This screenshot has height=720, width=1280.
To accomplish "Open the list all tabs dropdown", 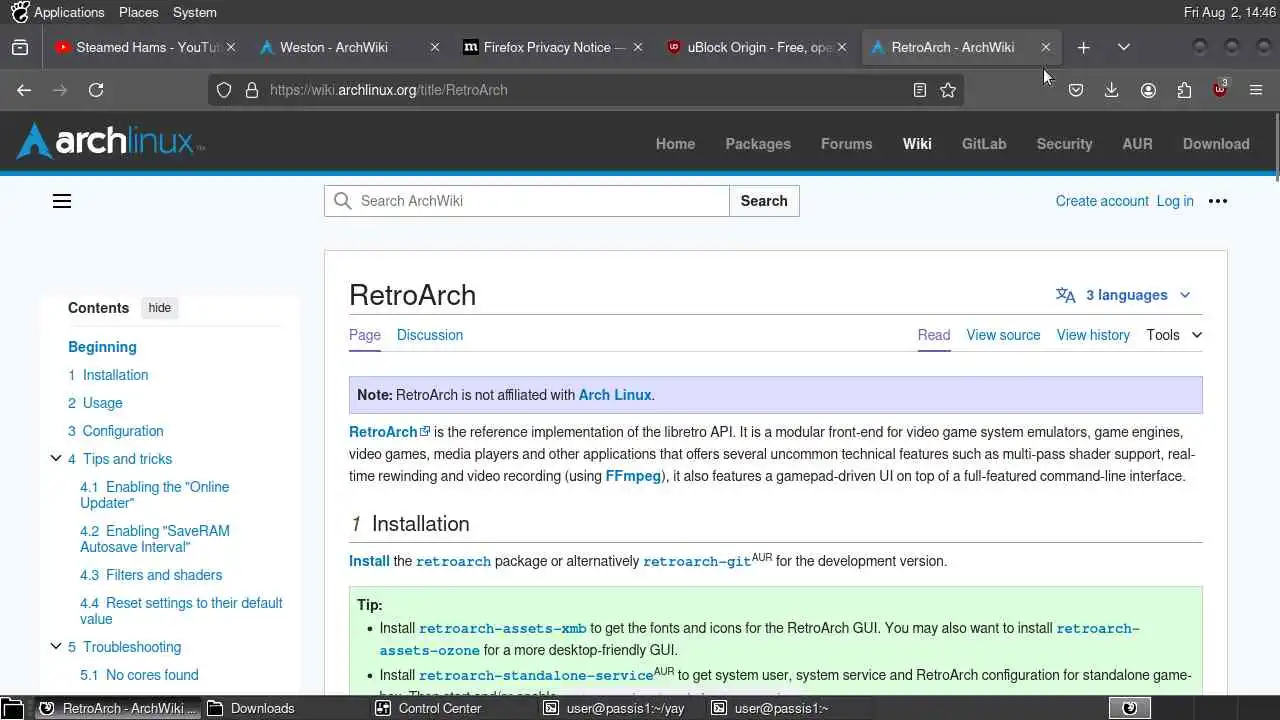I will pos(1124,47).
